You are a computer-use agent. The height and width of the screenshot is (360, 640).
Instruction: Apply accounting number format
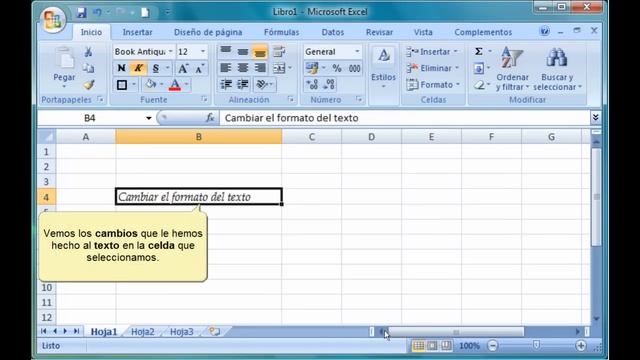pos(312,68)
